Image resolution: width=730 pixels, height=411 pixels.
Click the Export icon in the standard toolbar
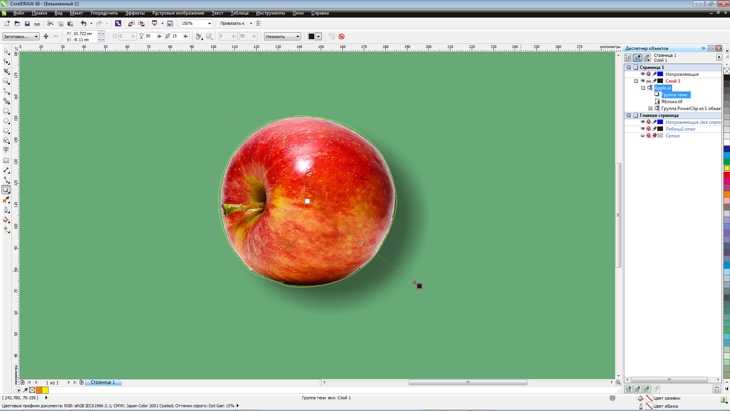click(141, 23)
